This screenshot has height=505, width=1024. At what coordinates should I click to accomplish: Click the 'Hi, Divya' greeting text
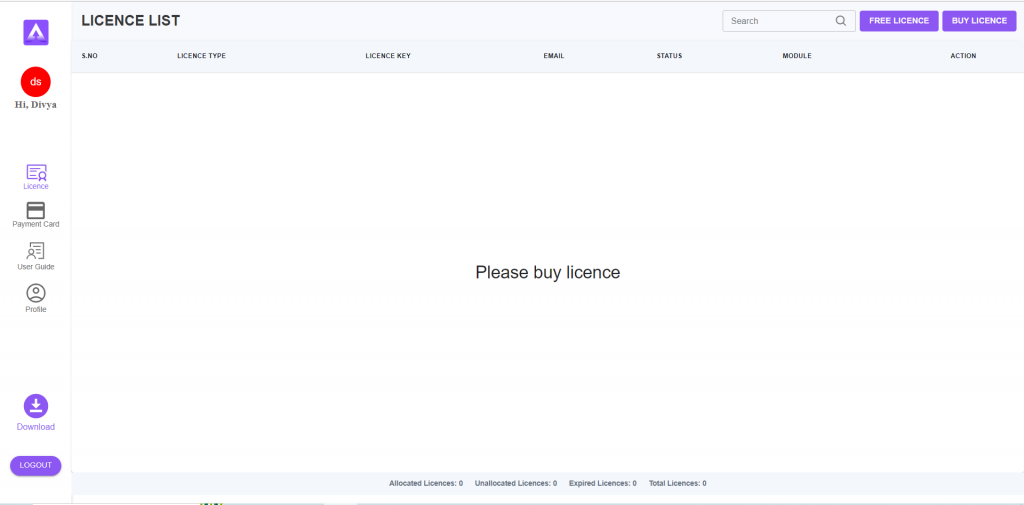pos(36,105)
